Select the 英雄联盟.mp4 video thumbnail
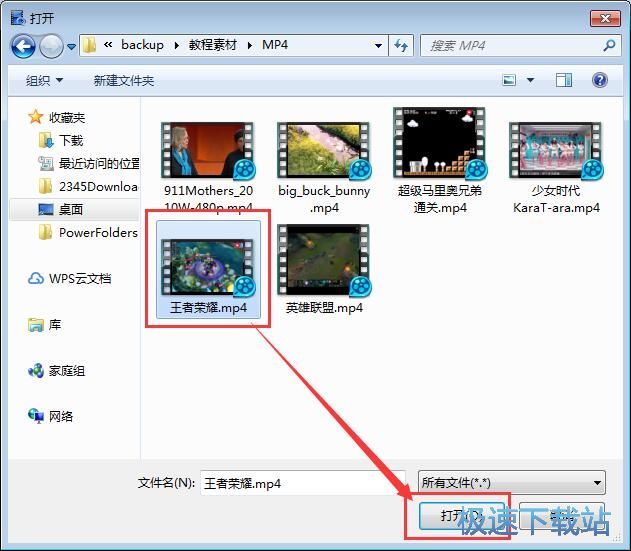This screenshot has width=631, height=551. 324,259
